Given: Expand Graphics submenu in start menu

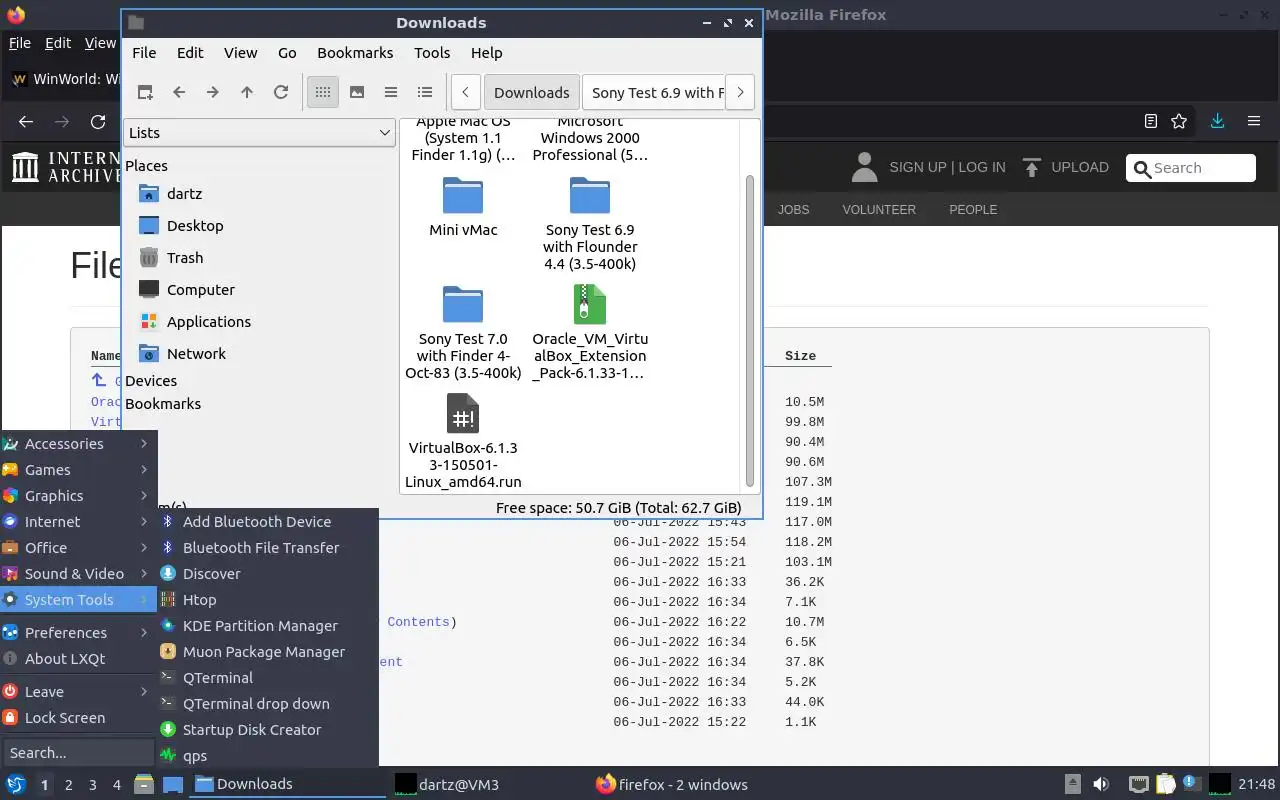Looking at the screenshot, I should pos(78,495).
